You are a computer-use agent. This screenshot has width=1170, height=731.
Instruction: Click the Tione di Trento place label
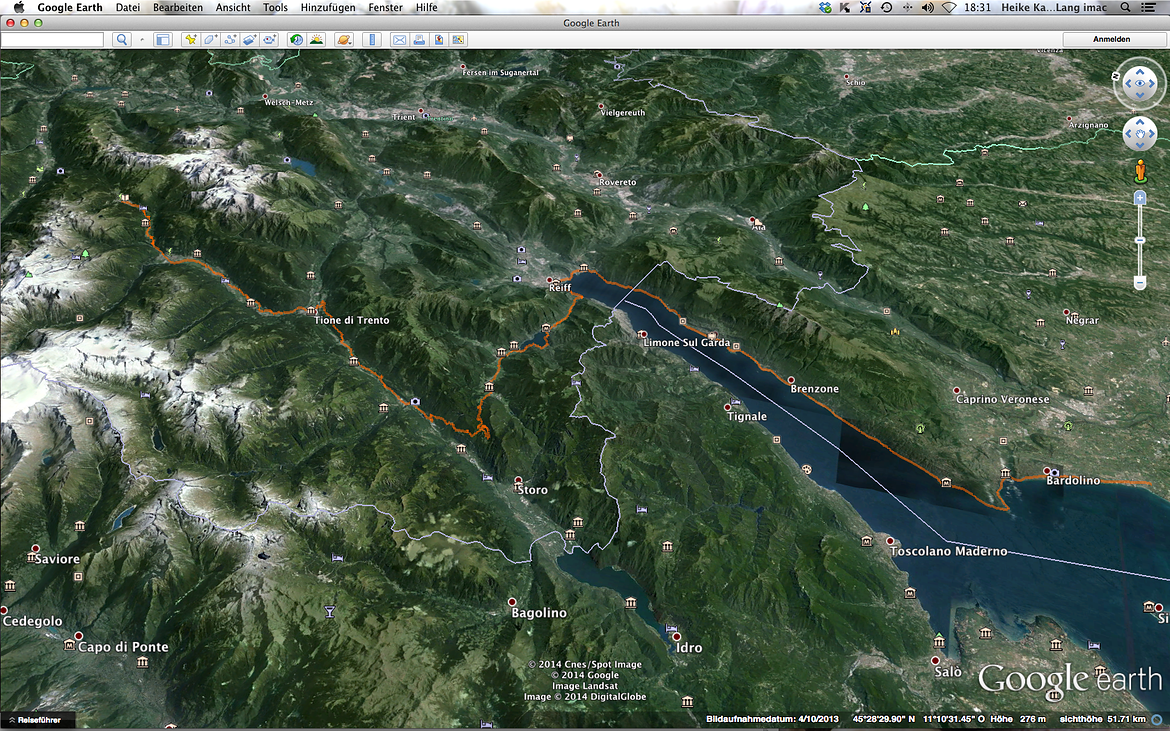[351, 320]
